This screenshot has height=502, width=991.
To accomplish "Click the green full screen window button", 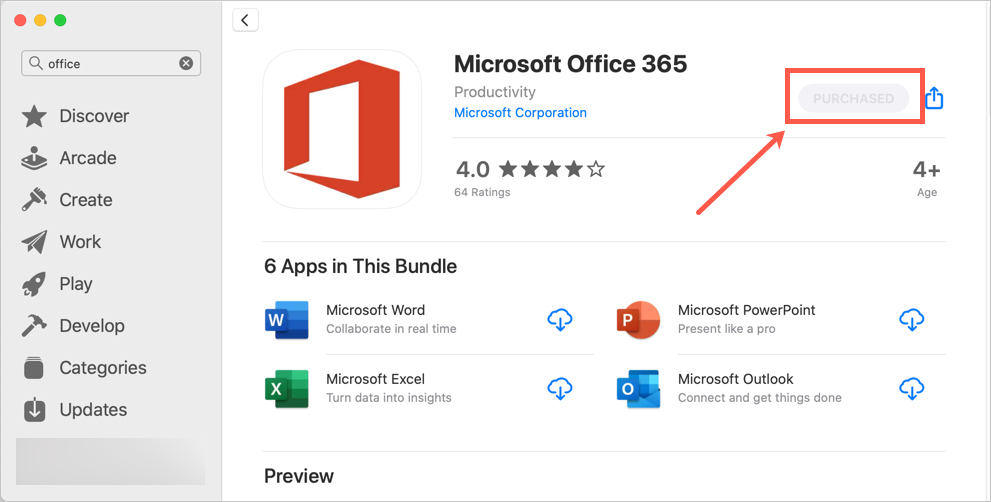I will (61, 20).
